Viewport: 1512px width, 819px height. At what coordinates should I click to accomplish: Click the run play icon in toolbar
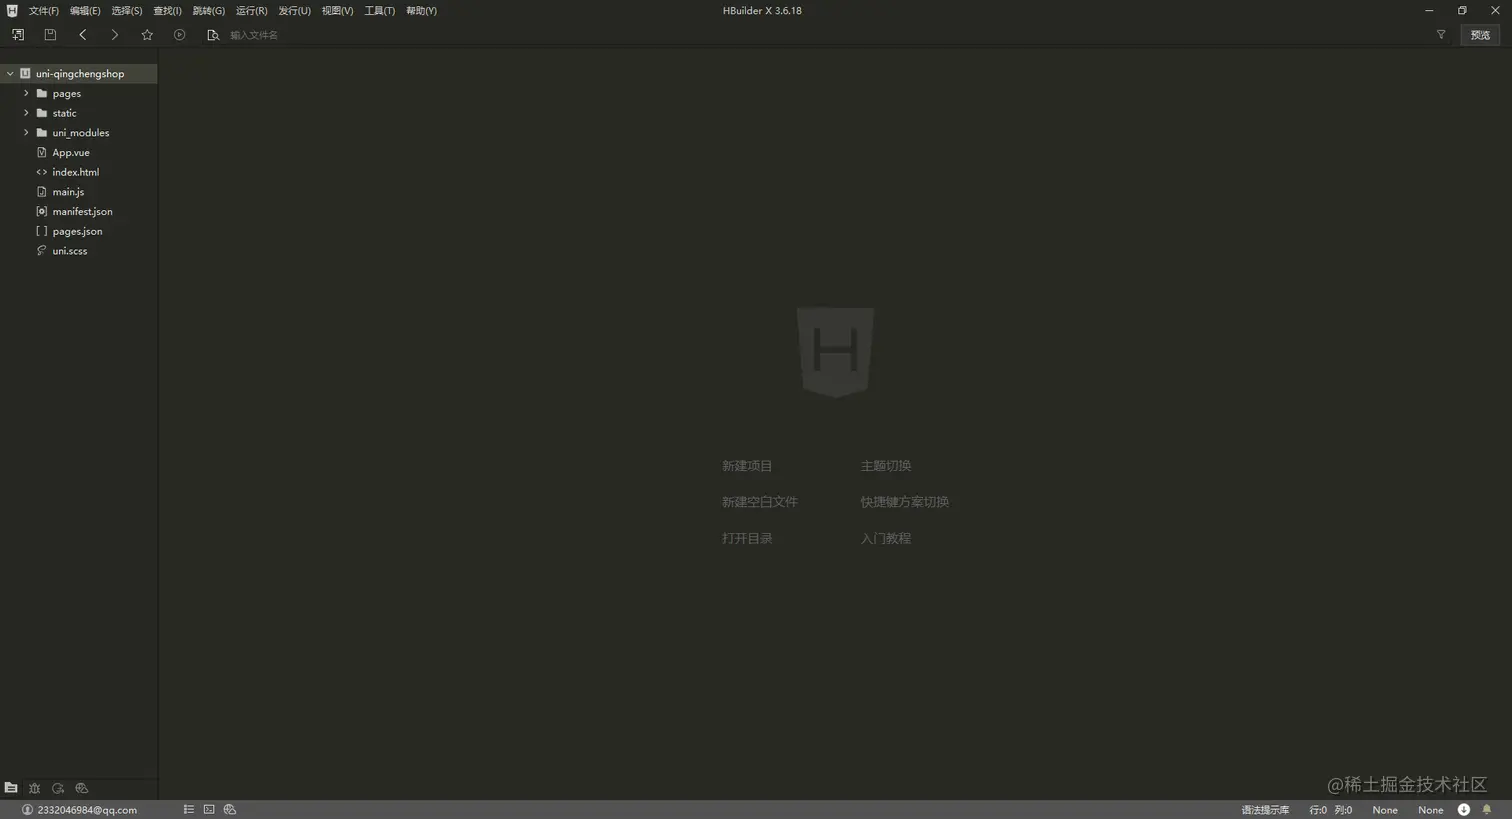[180, 35]
